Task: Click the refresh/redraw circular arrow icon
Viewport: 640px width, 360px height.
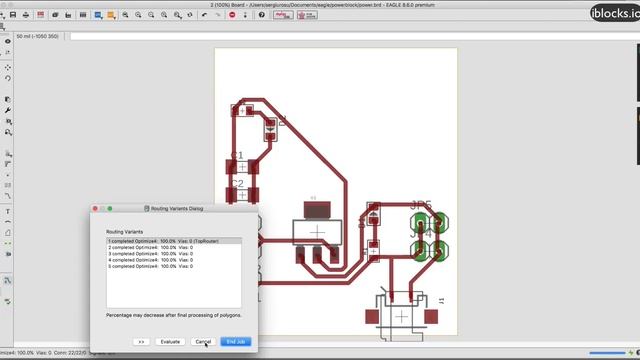Action: 190,15
